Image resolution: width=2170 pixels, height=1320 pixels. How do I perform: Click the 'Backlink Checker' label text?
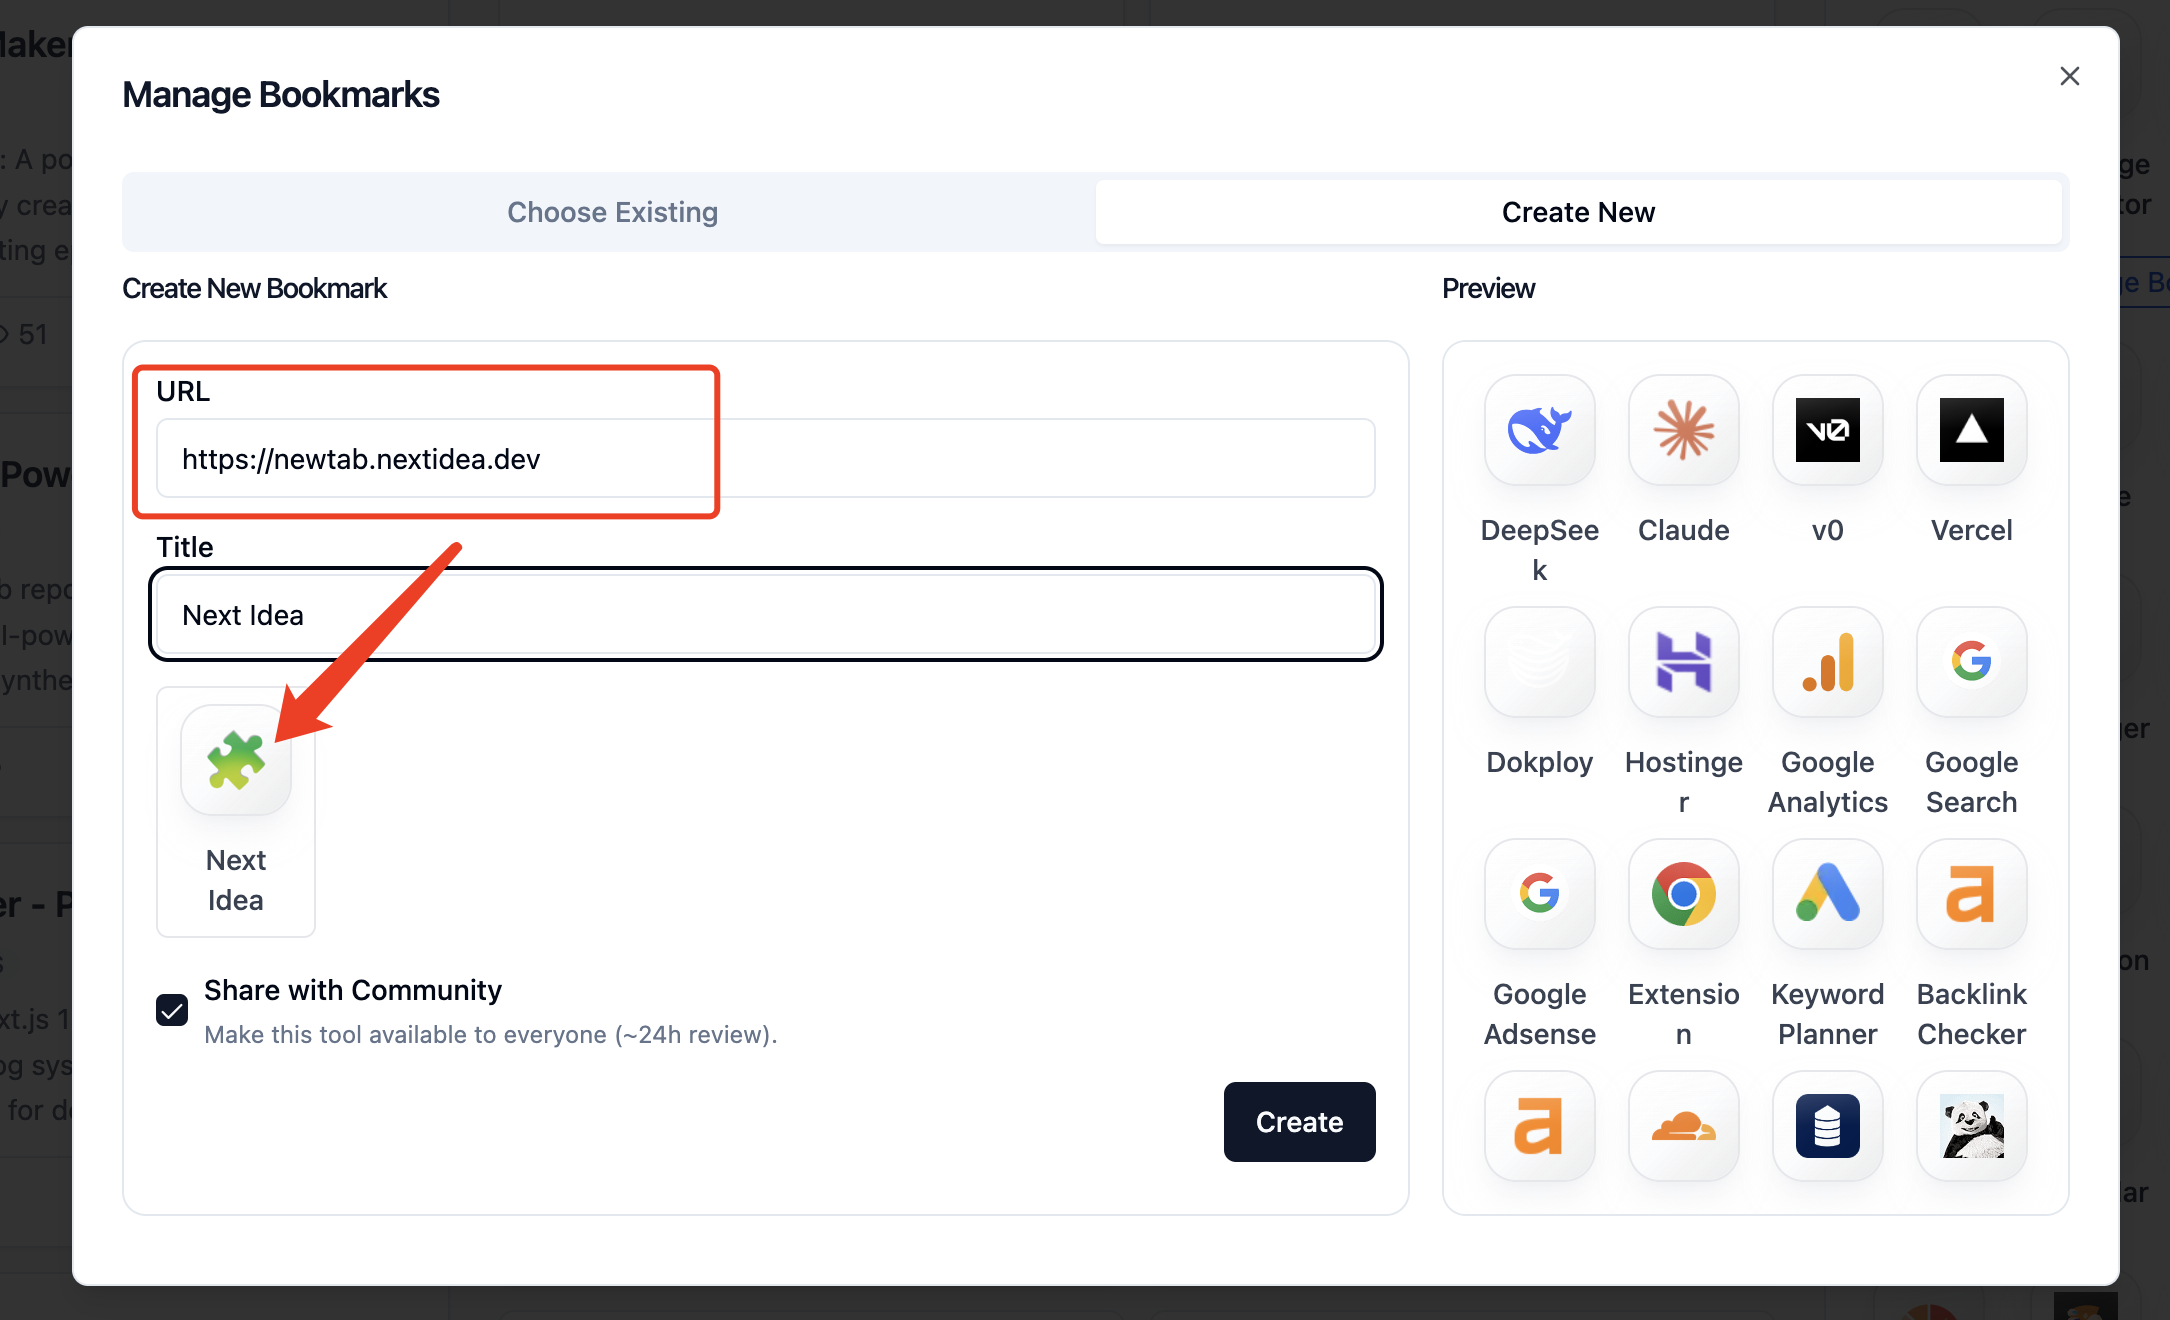(x=1971, y=1014)
